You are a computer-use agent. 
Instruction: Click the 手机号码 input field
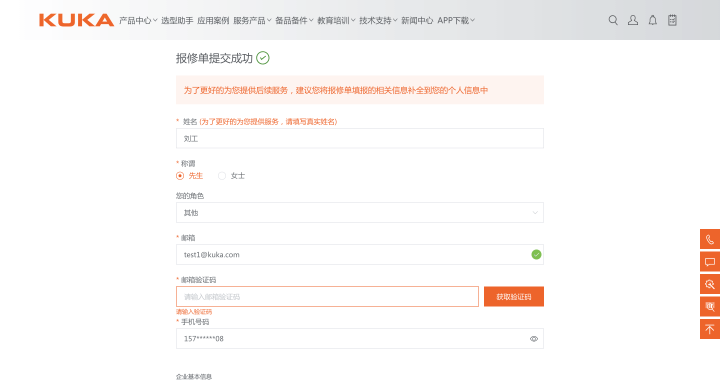[x=360, y=338]
